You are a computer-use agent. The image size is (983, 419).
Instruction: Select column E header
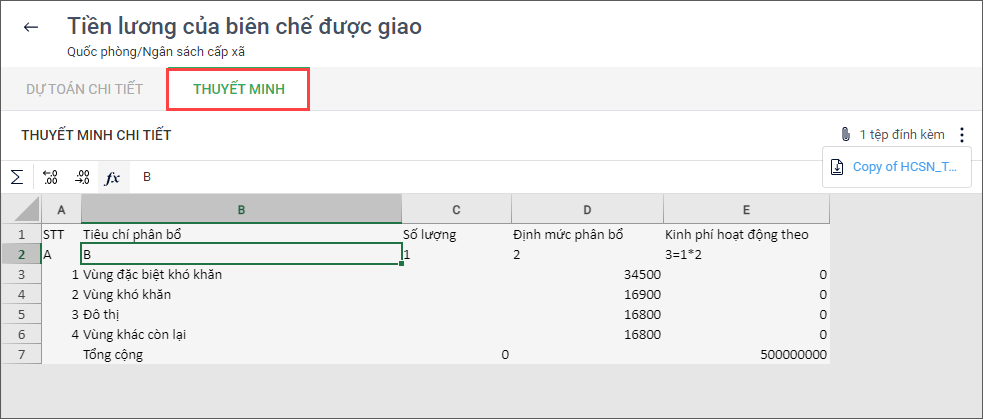click(x=746, y=209)
